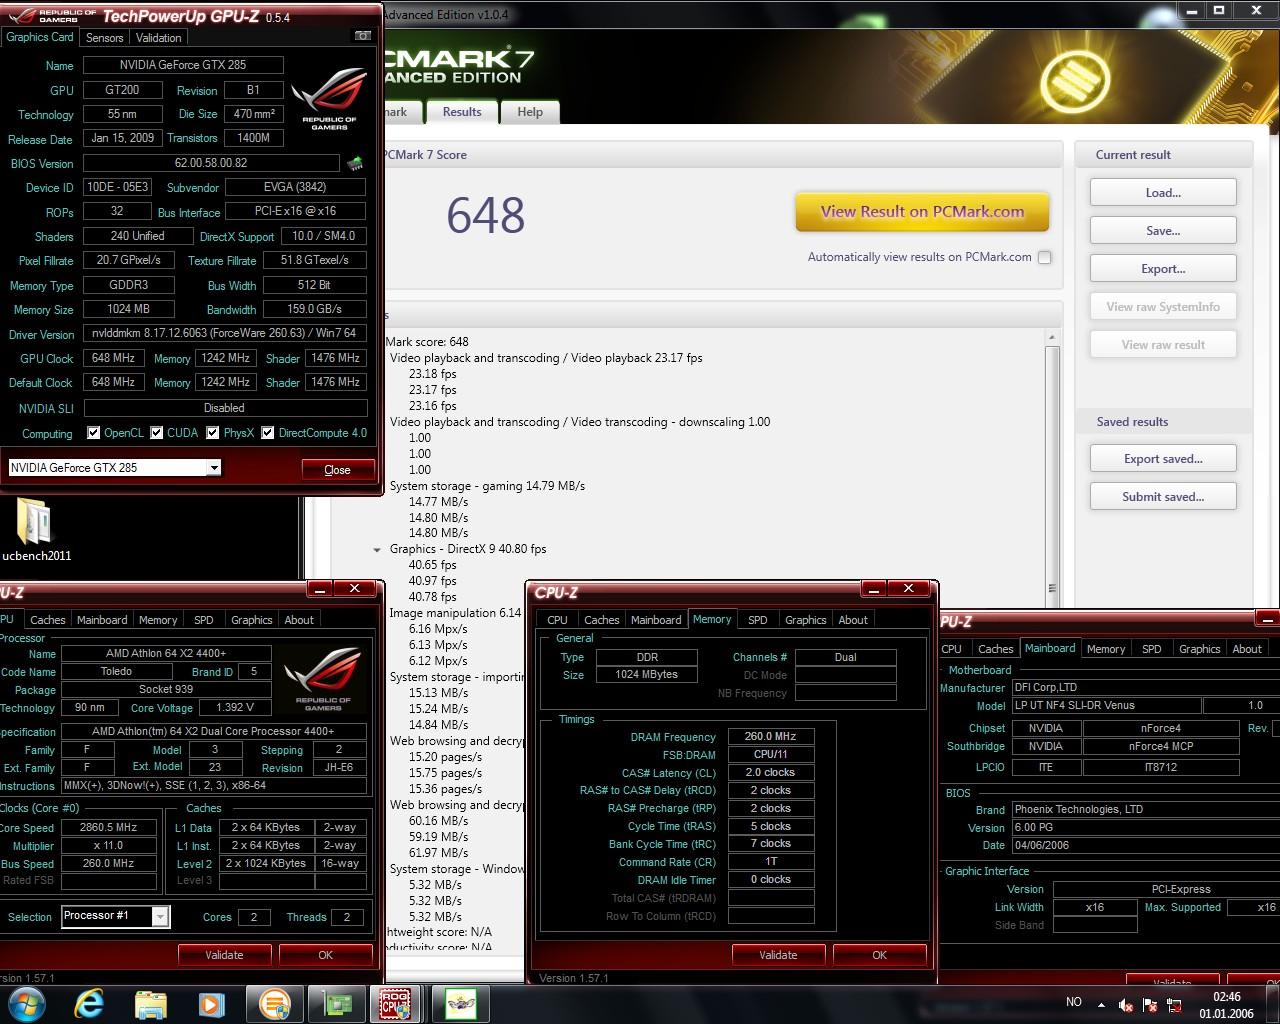Launch Internet Explorer from the taskbar

[90, 1003]
